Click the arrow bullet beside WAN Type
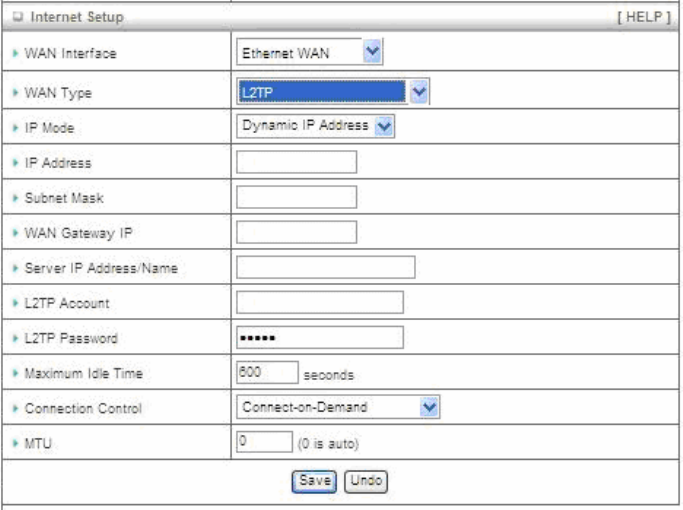 pyautogui.click(x=16, y=92)
